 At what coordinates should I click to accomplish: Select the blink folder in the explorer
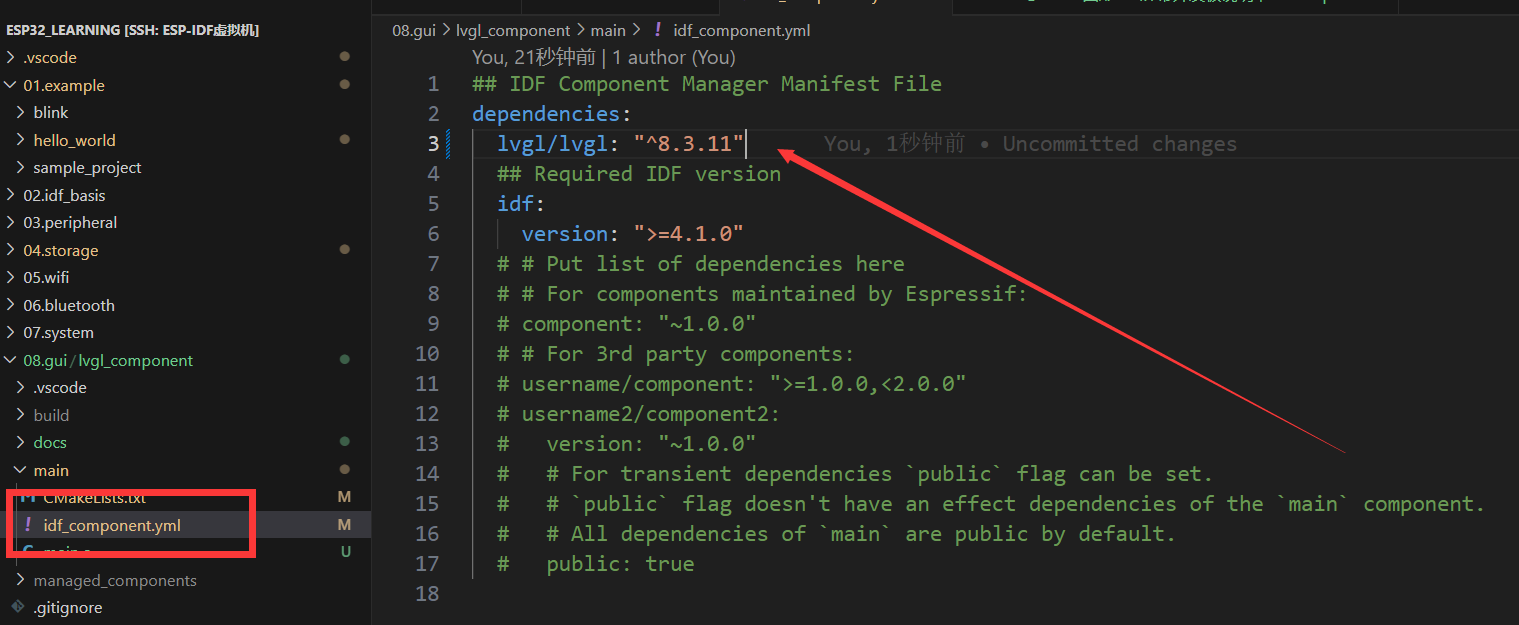click(x=51, y=112)
